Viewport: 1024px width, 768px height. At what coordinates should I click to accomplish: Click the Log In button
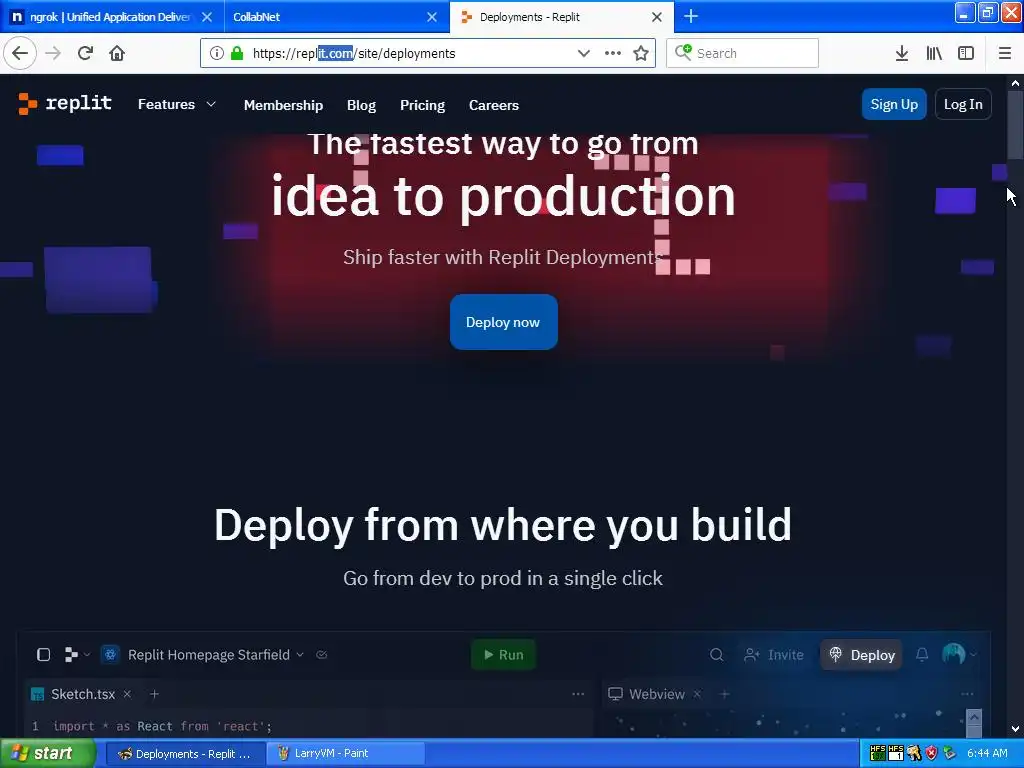click(x=963, y=104)
